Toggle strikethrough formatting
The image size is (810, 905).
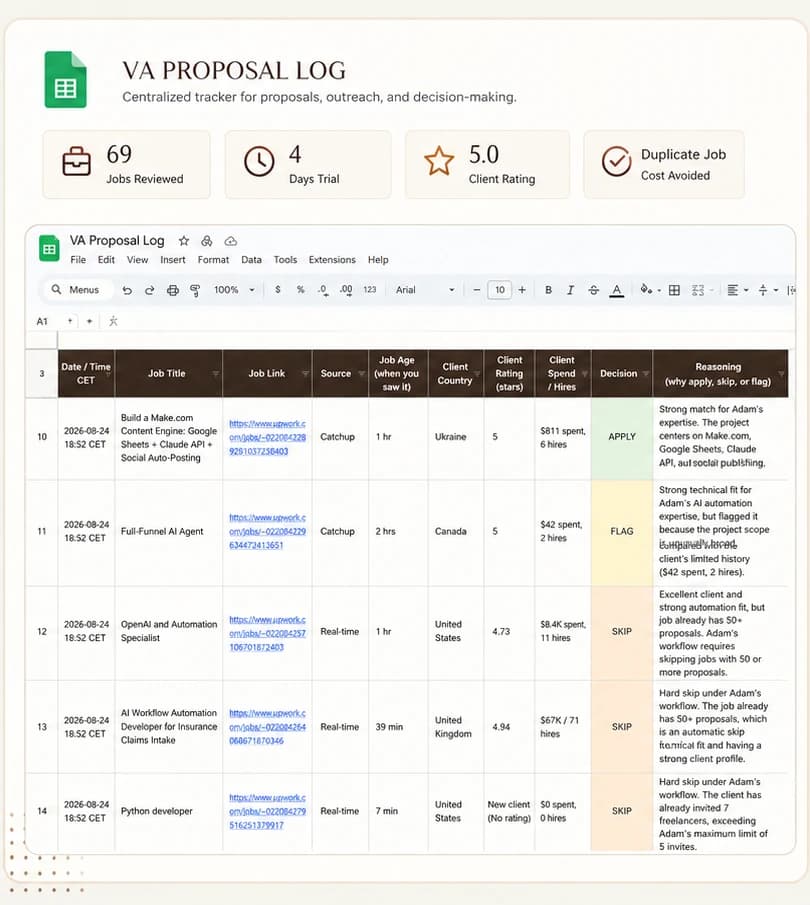pyautogui.click(x=593, y=290)
